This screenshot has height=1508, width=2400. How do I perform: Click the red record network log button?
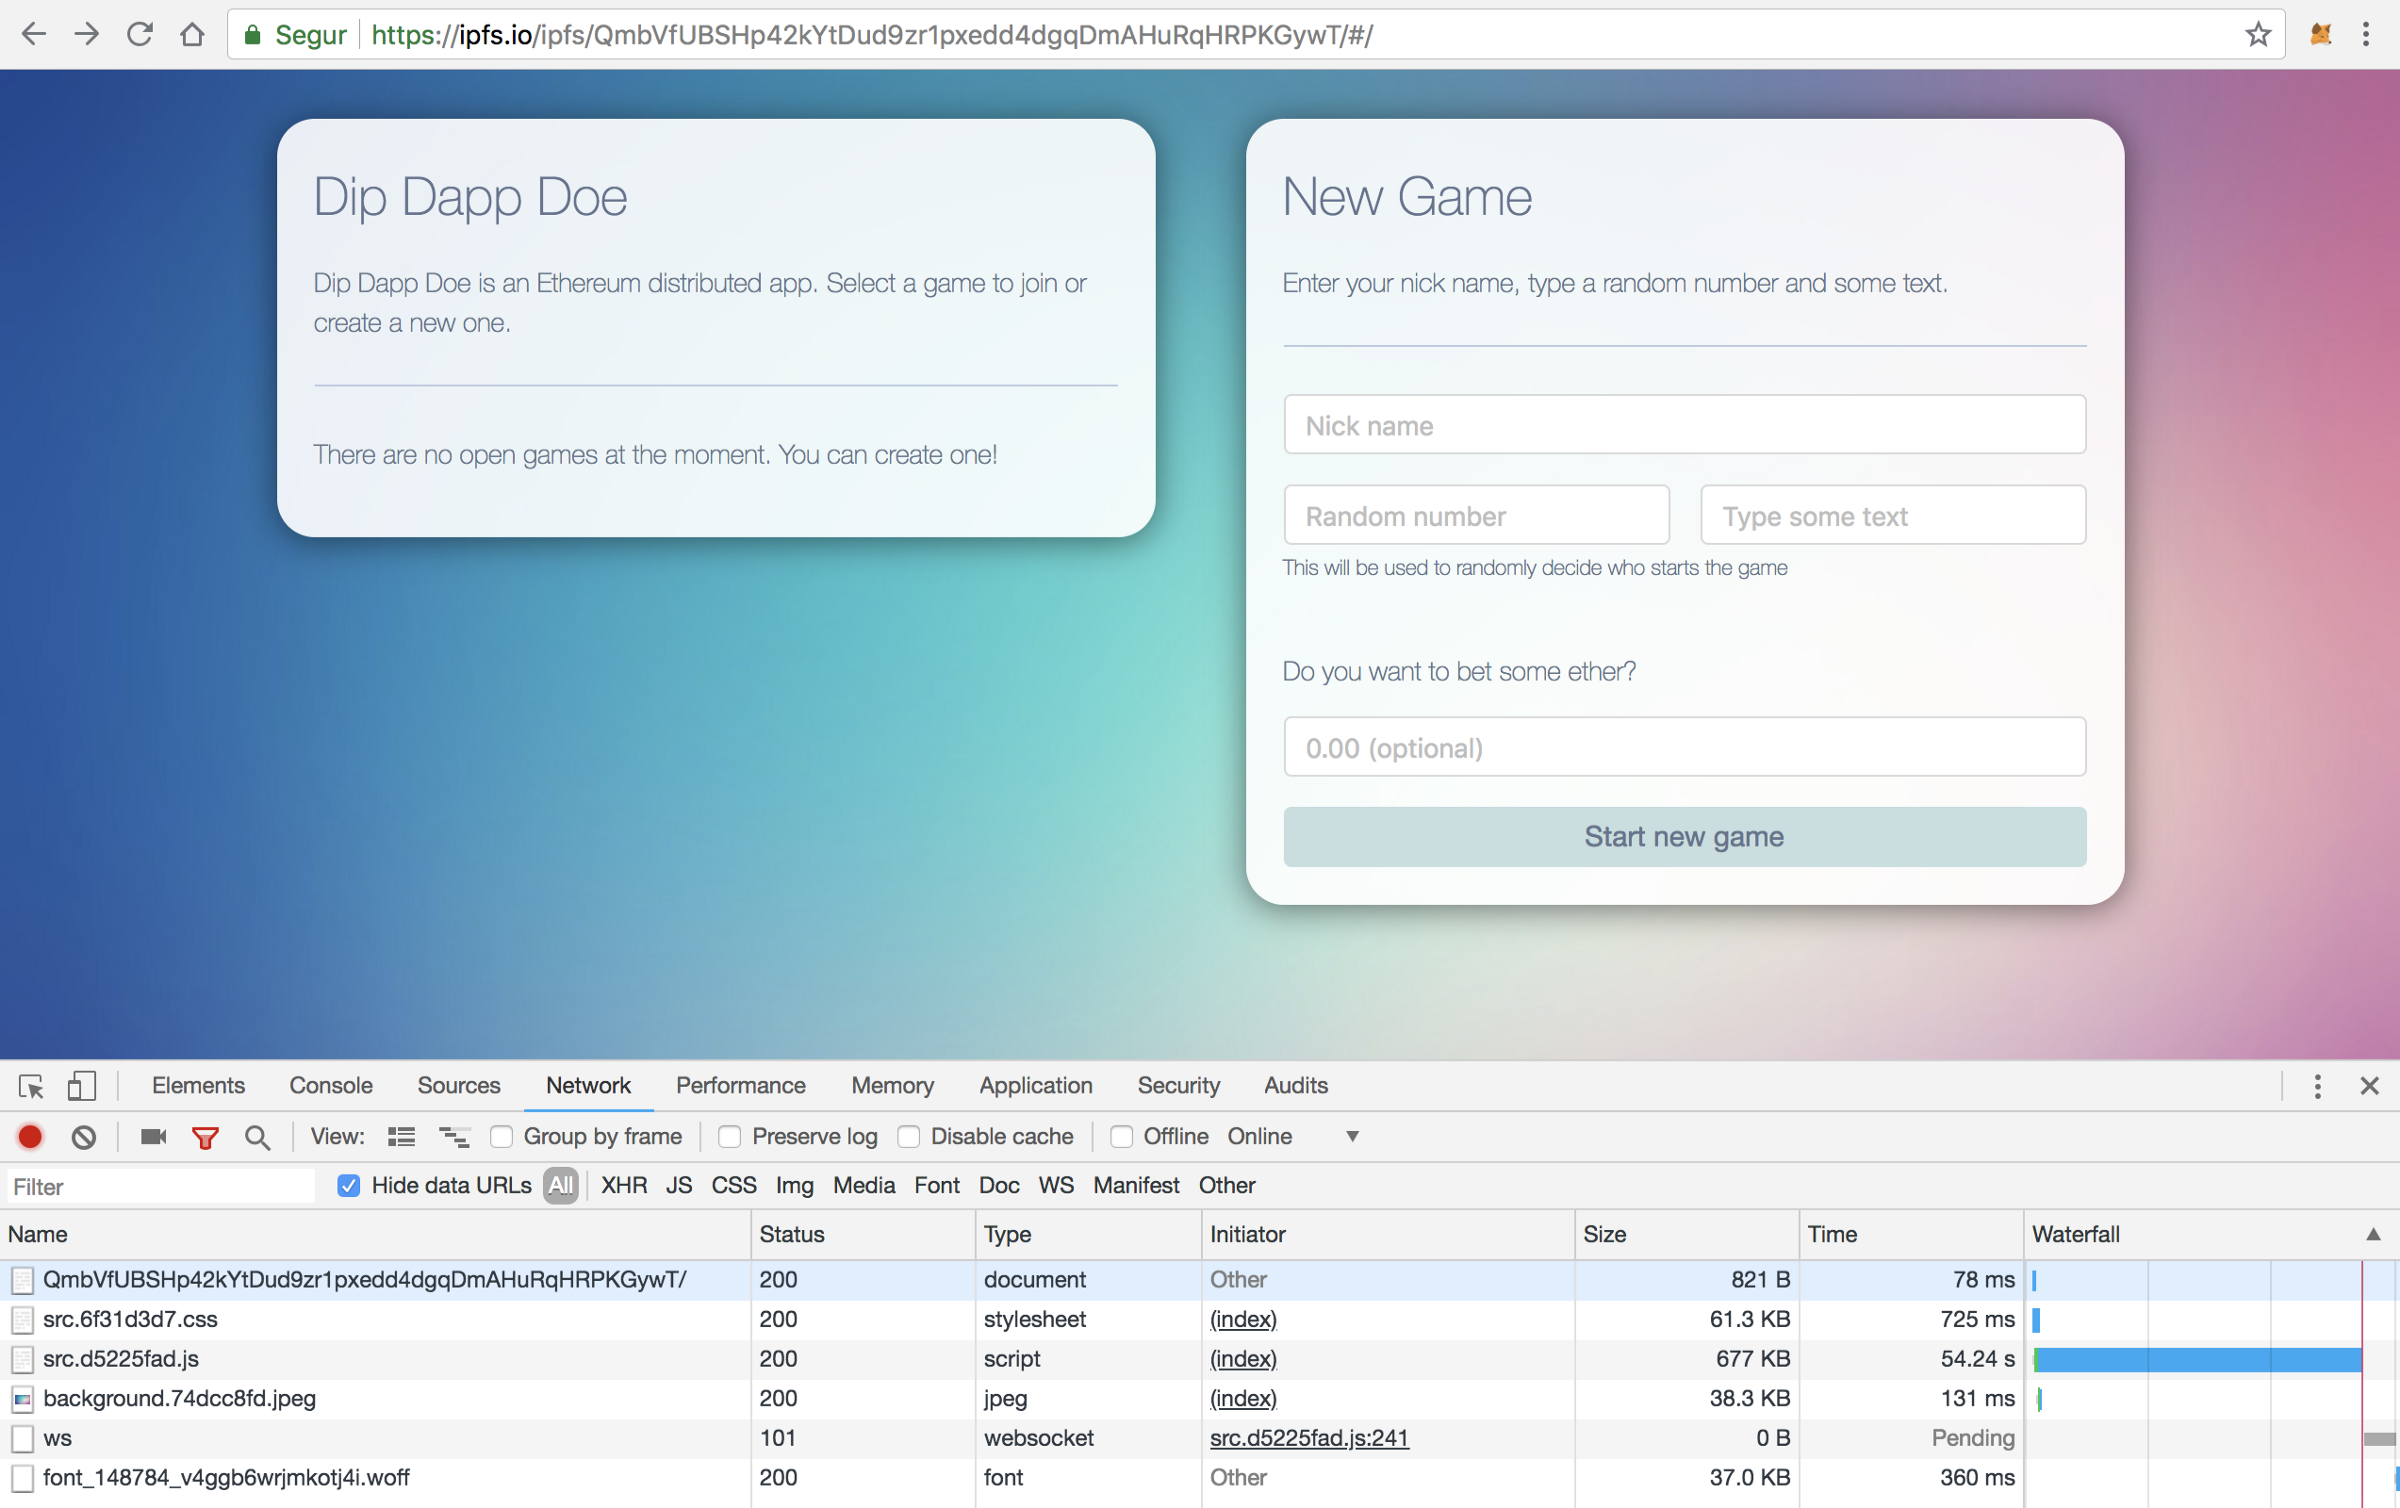pyautogui.click(x=30, y=1137)
